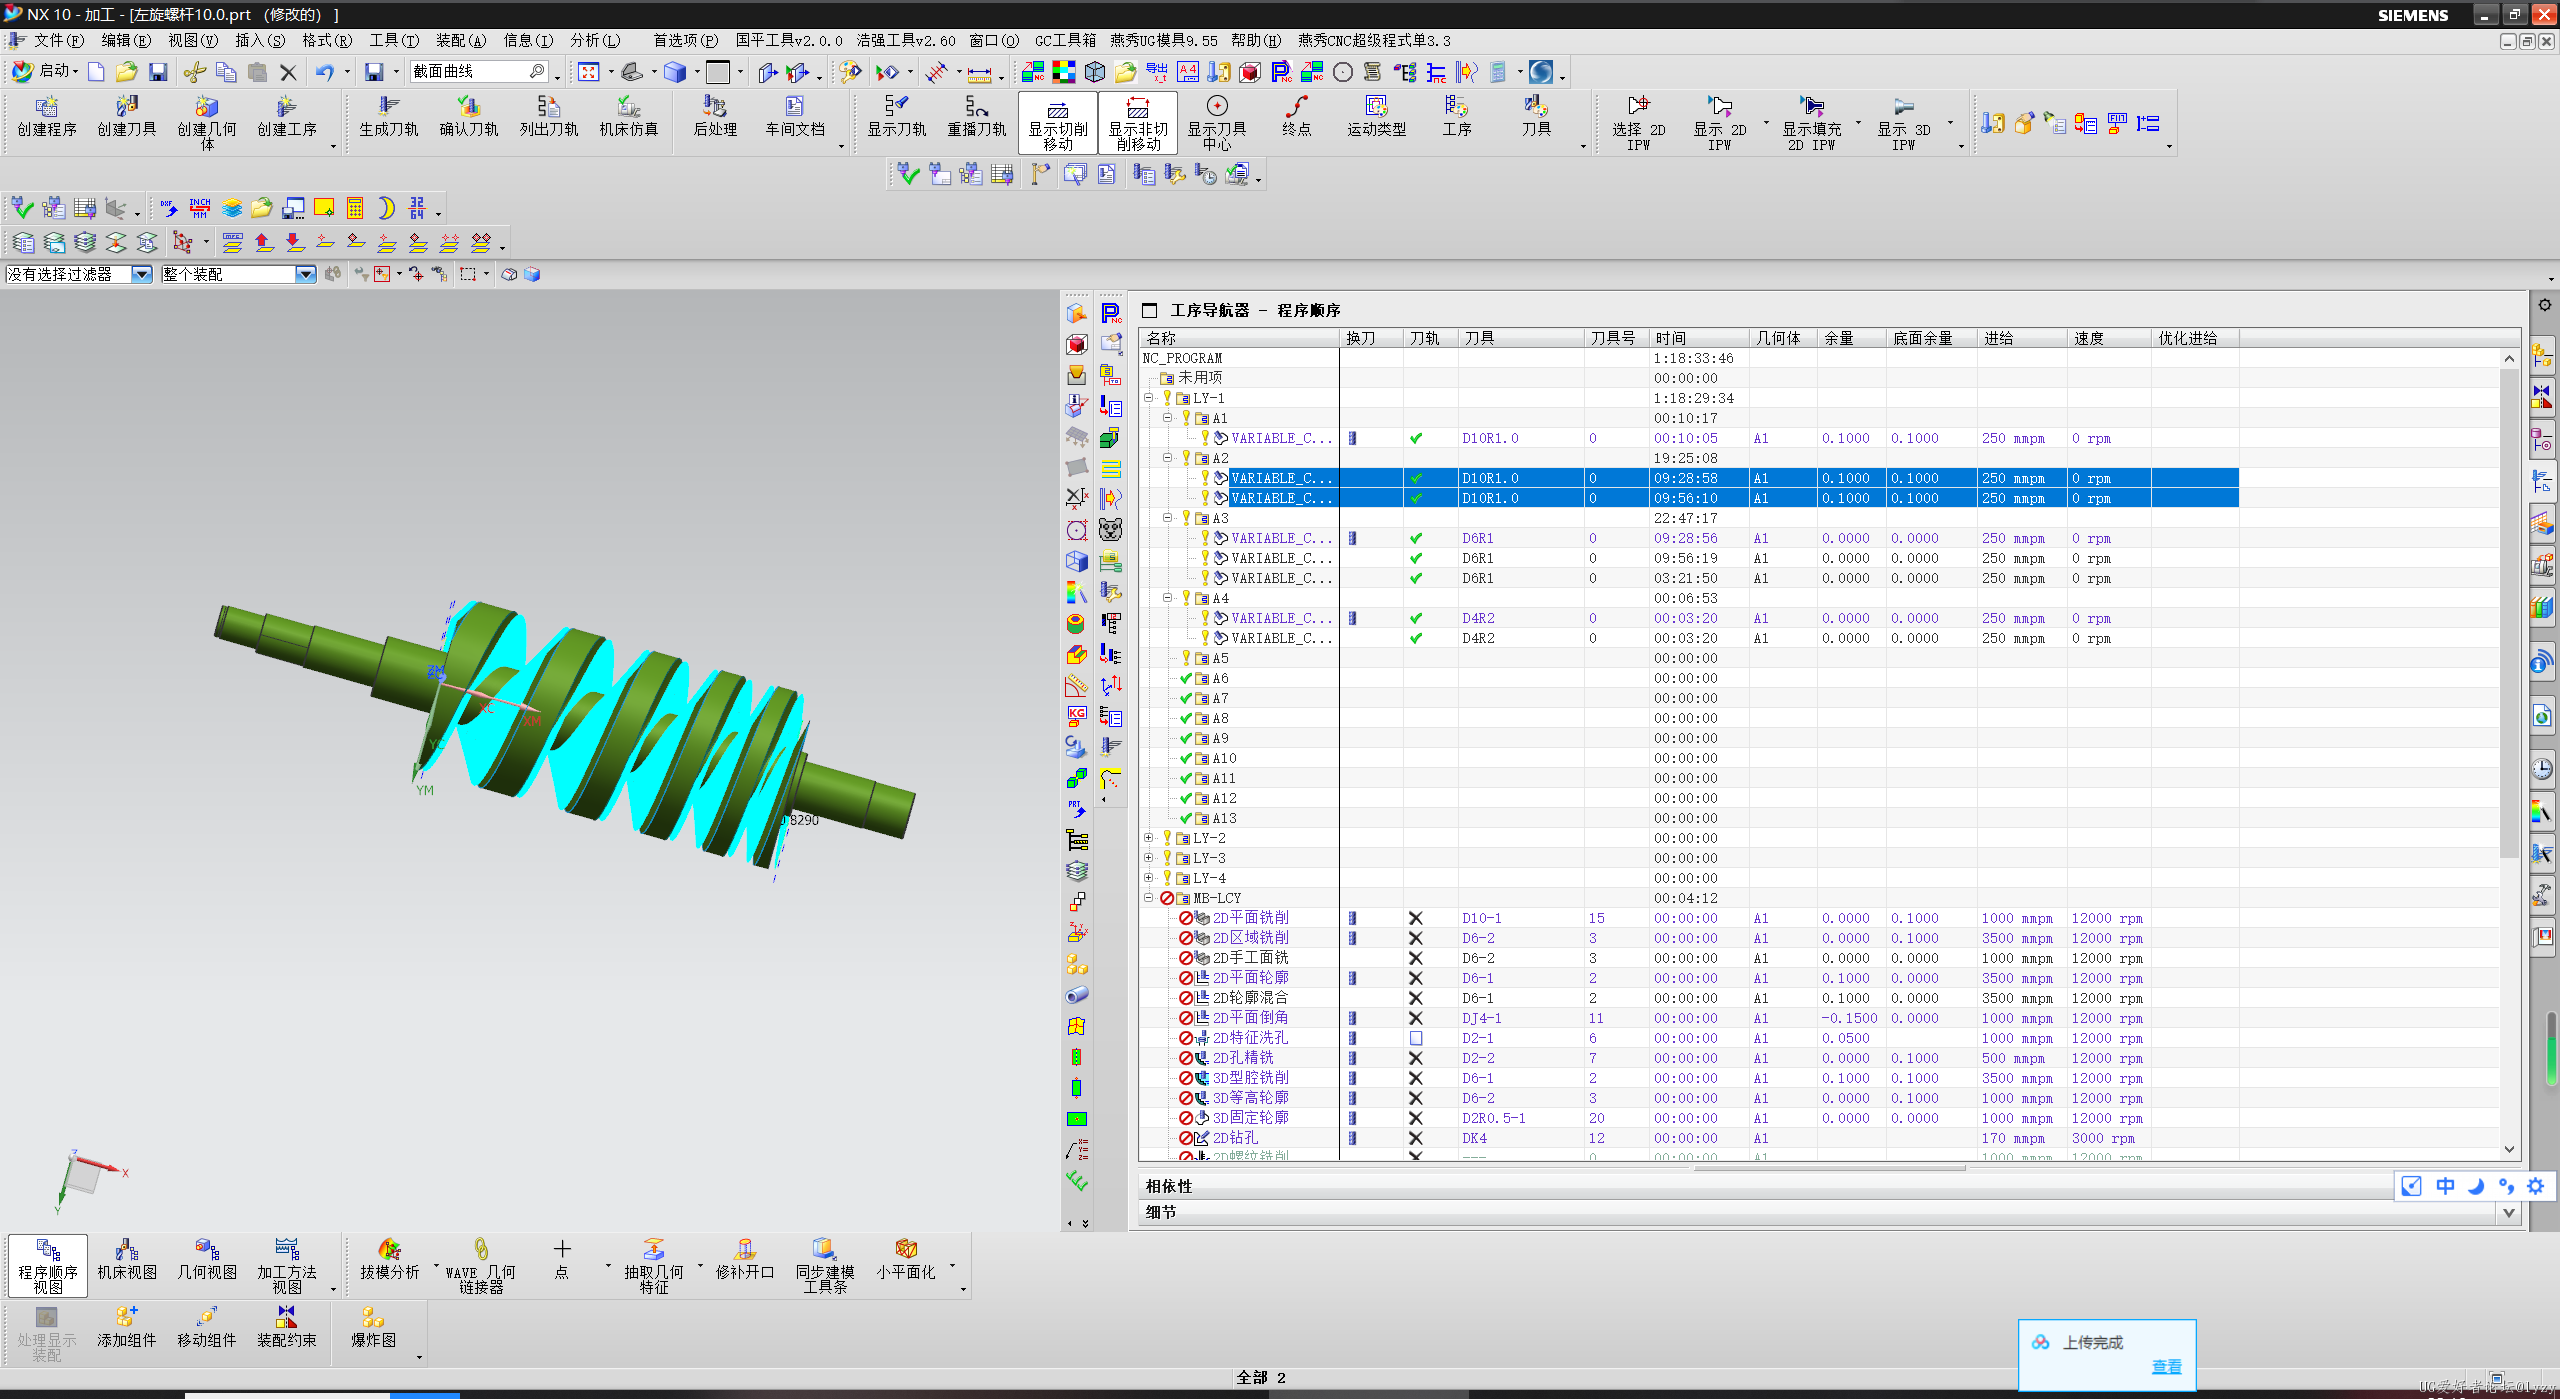Image resolution: width=2560 pixels, height=1399 pixels.
Task: Click the 车间文档 (Shop Documentation) icon
Action: click(795, 118)
